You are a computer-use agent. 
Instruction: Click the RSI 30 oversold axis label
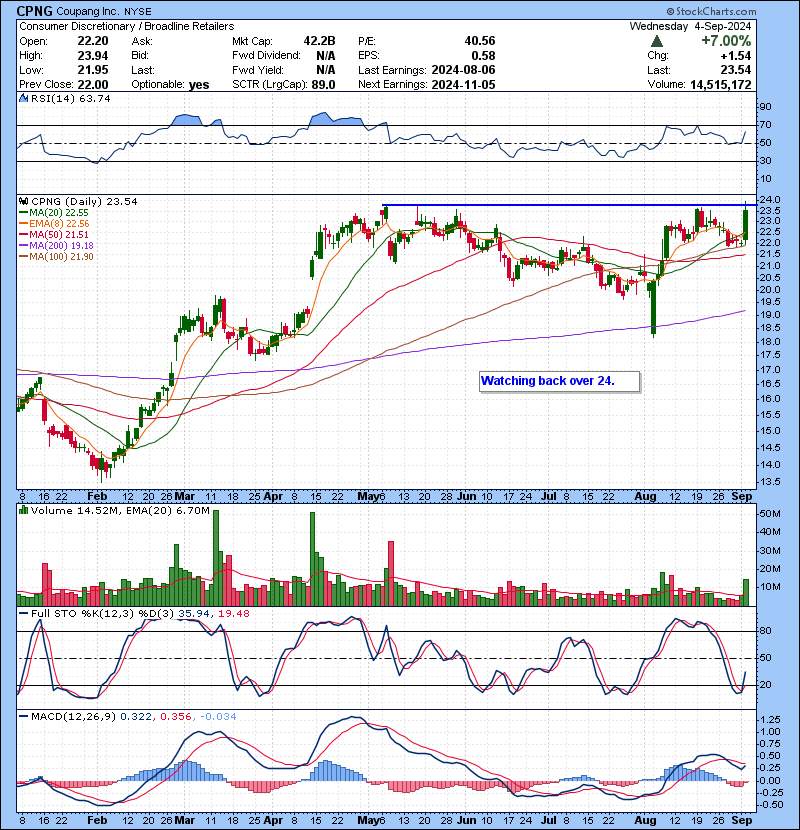pyautogui.click(x=765, y=160)
